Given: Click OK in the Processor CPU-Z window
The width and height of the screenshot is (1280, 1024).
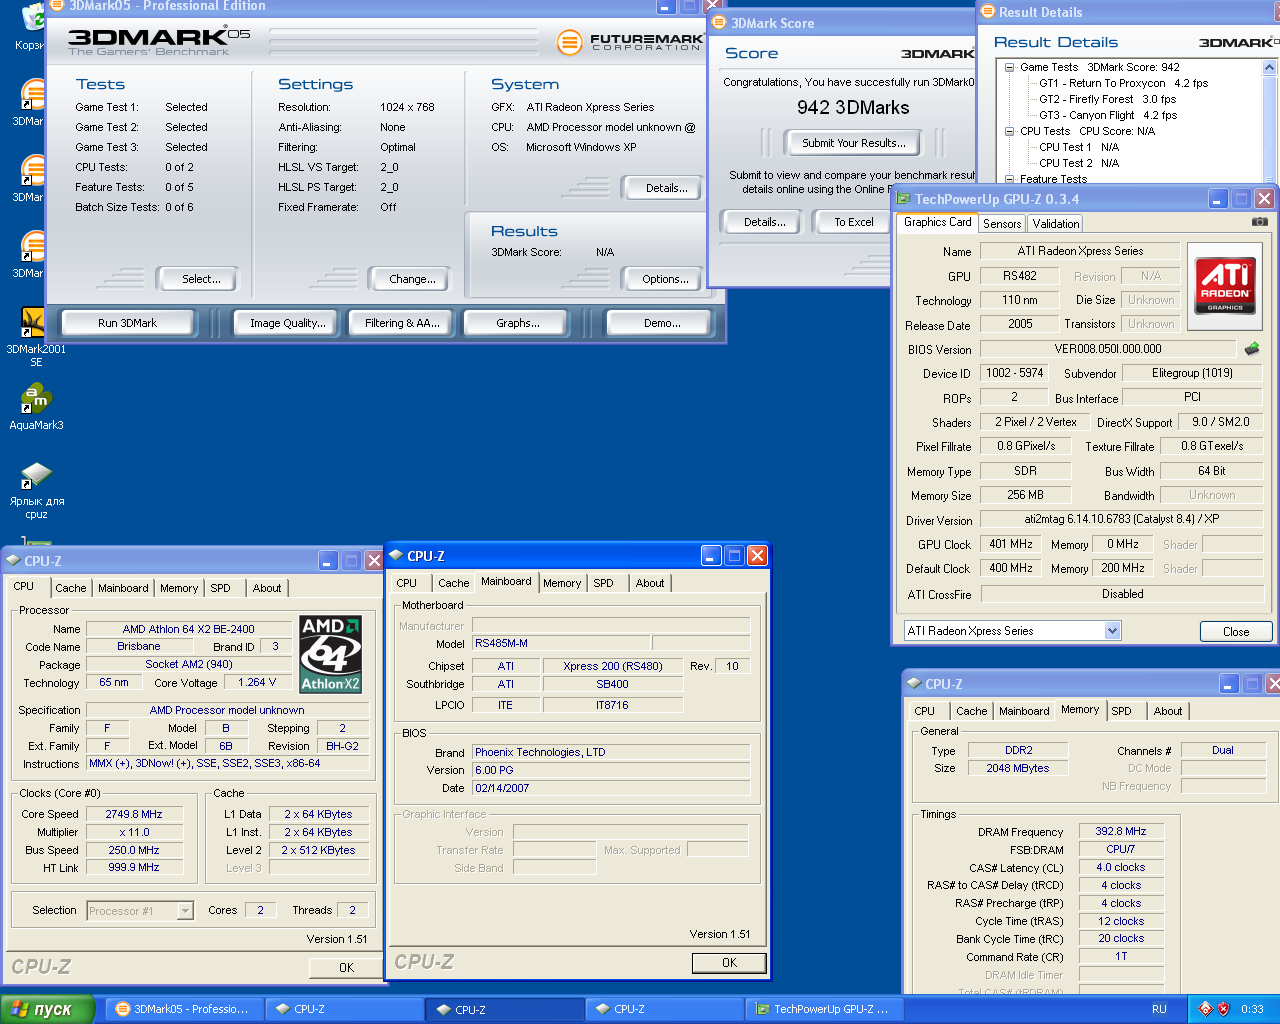Looking at the screenshot, I should 346,967.
